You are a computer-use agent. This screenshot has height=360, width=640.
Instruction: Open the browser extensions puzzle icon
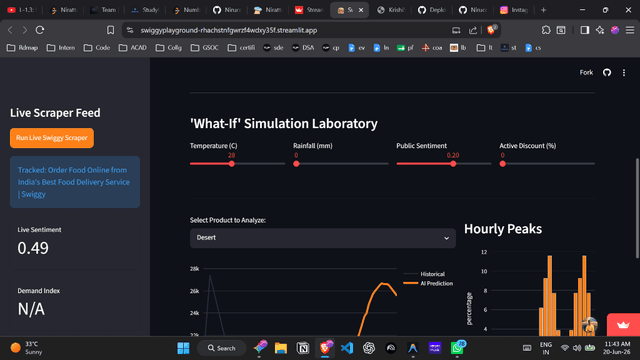(x=546, y=30)
